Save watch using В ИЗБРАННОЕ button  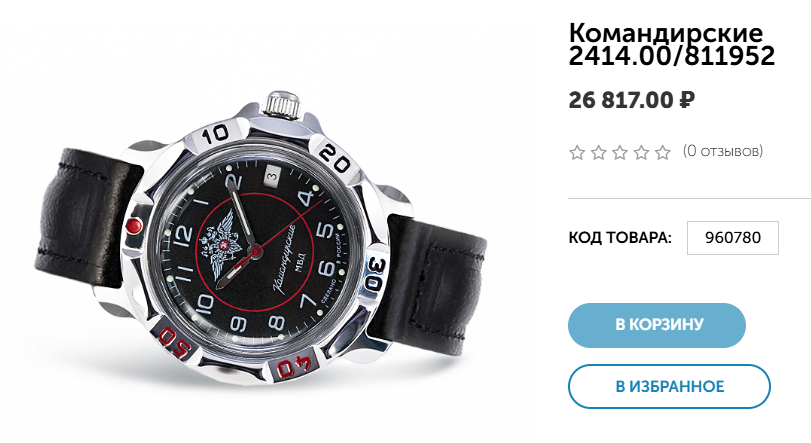pyautogui.click(x=669, y=387)
